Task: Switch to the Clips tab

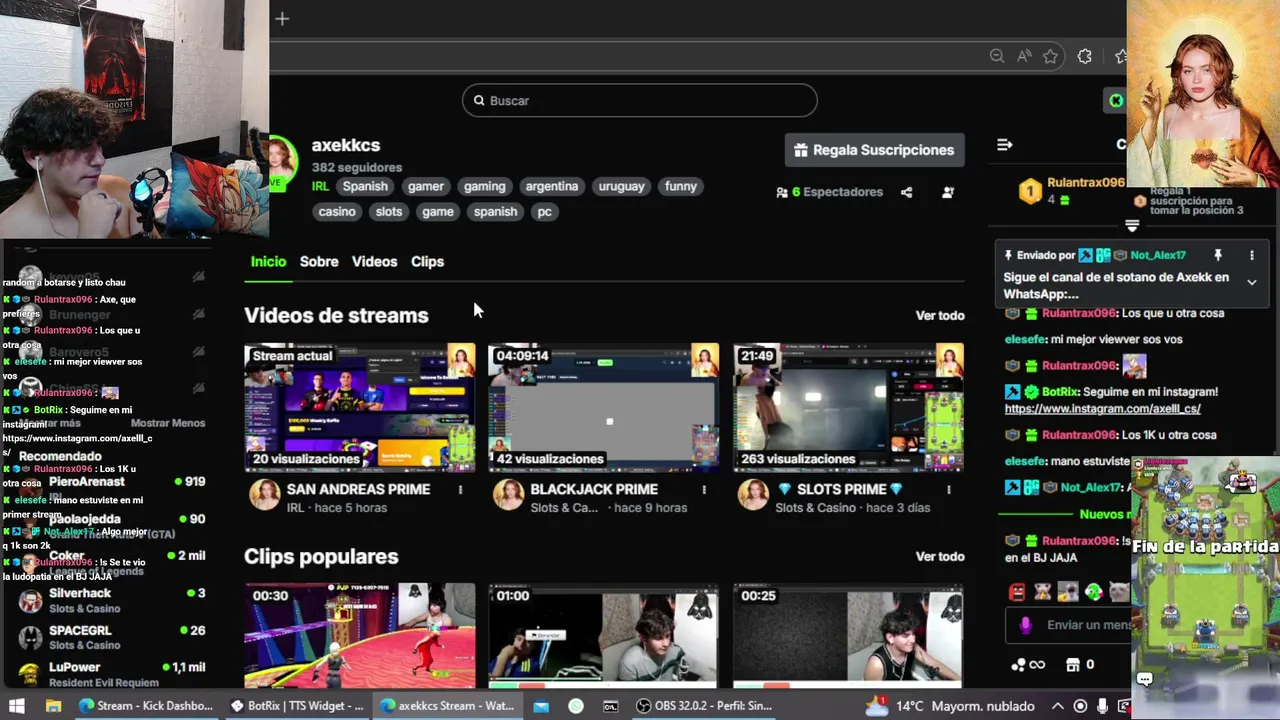Action: point(427,261)
